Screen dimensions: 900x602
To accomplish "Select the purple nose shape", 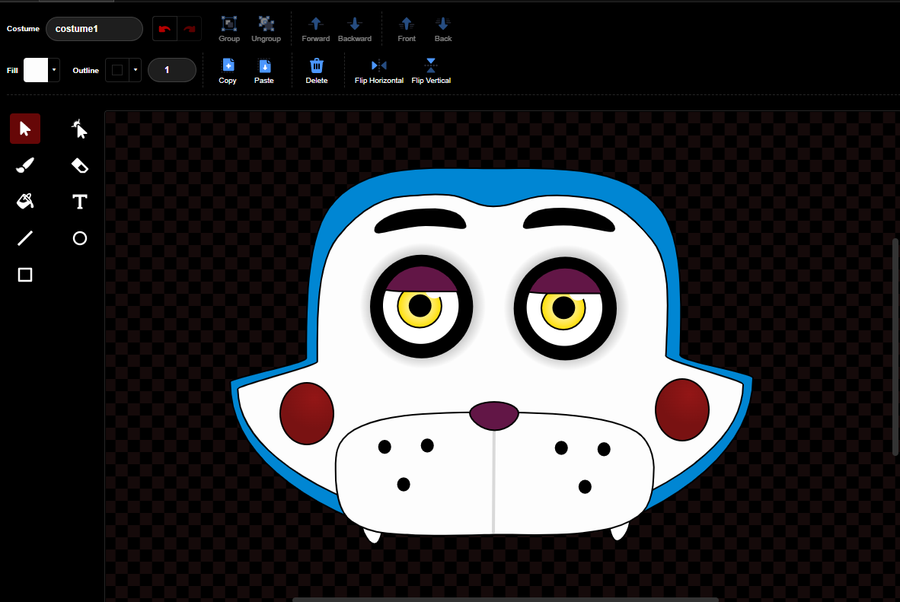I will 494,415.
